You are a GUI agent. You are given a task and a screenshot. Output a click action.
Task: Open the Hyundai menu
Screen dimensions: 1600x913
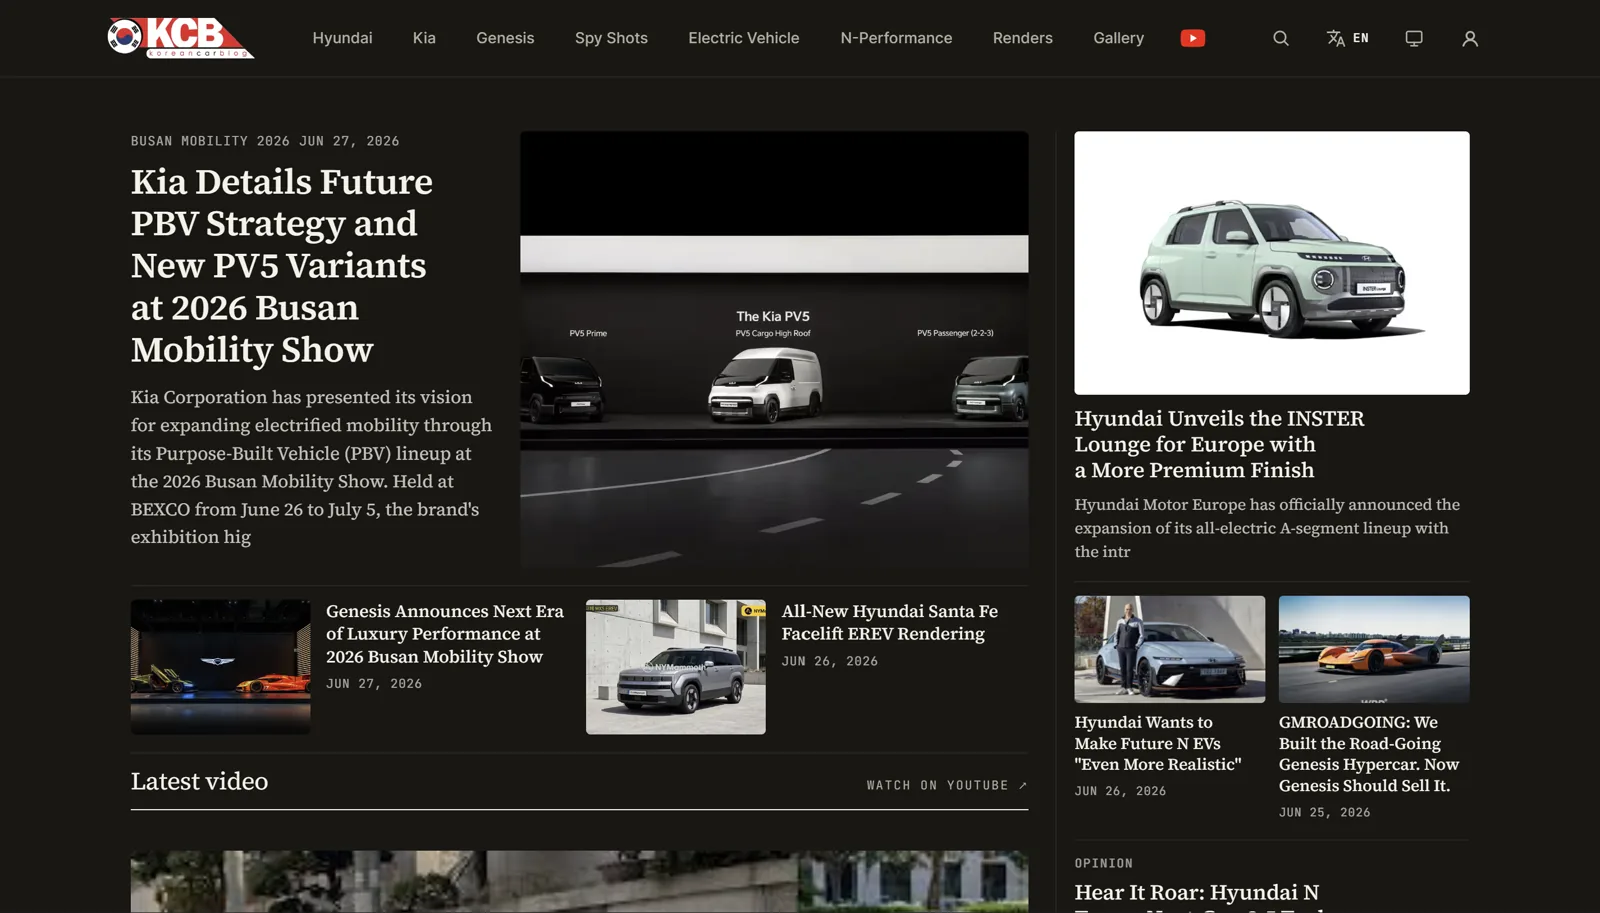342,38
